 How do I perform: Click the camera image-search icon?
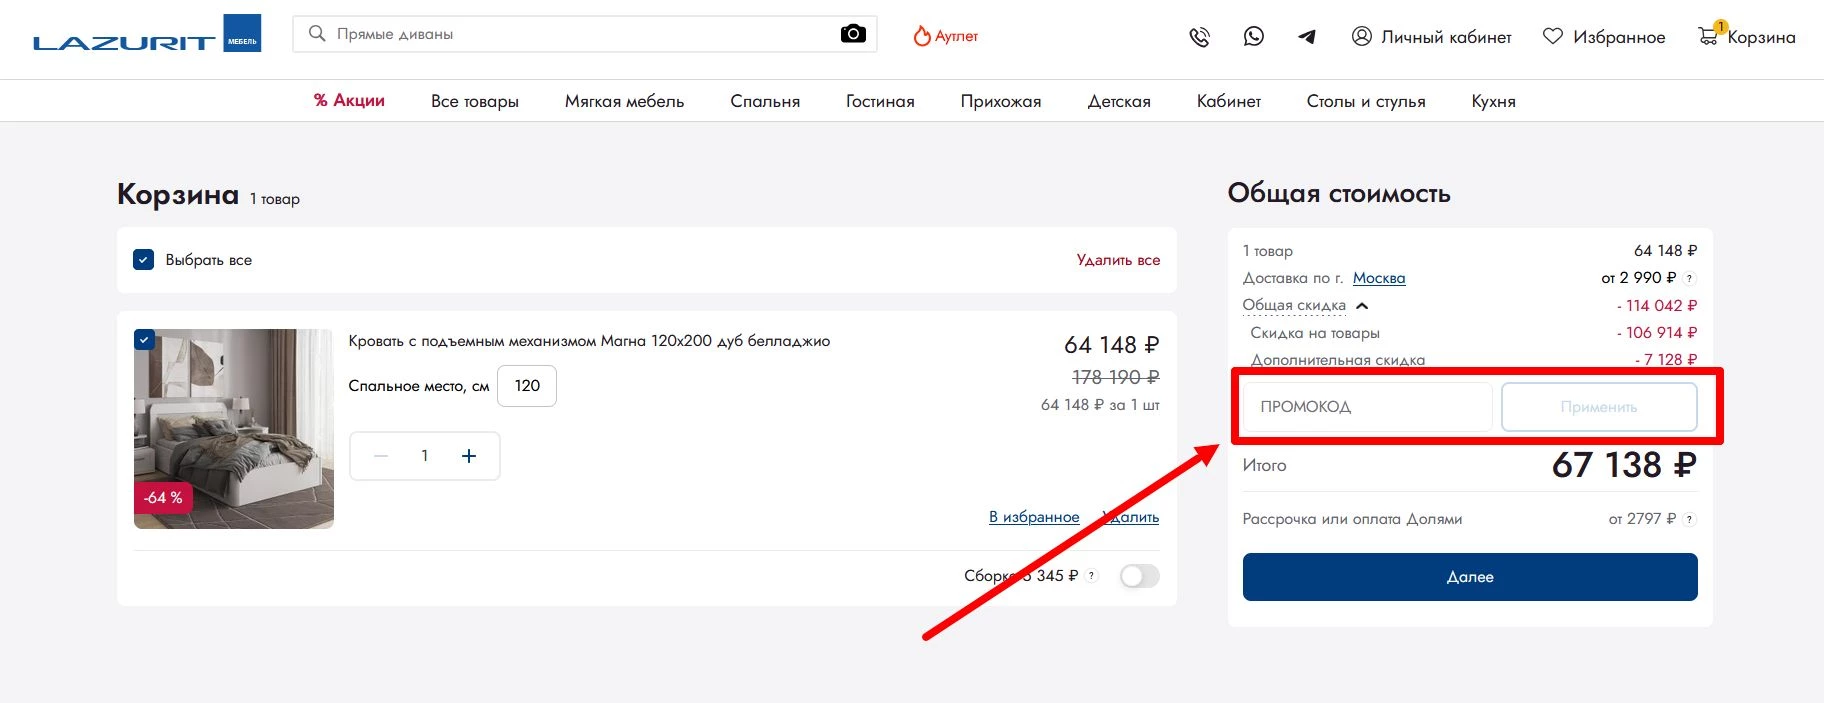click(x=852, y=34)
